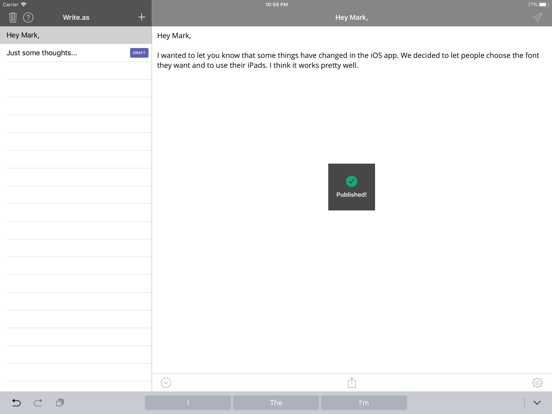This screenshot has width=552, height=414.
Task: Tap the DRAFT badge
Action: coord(139,53)
